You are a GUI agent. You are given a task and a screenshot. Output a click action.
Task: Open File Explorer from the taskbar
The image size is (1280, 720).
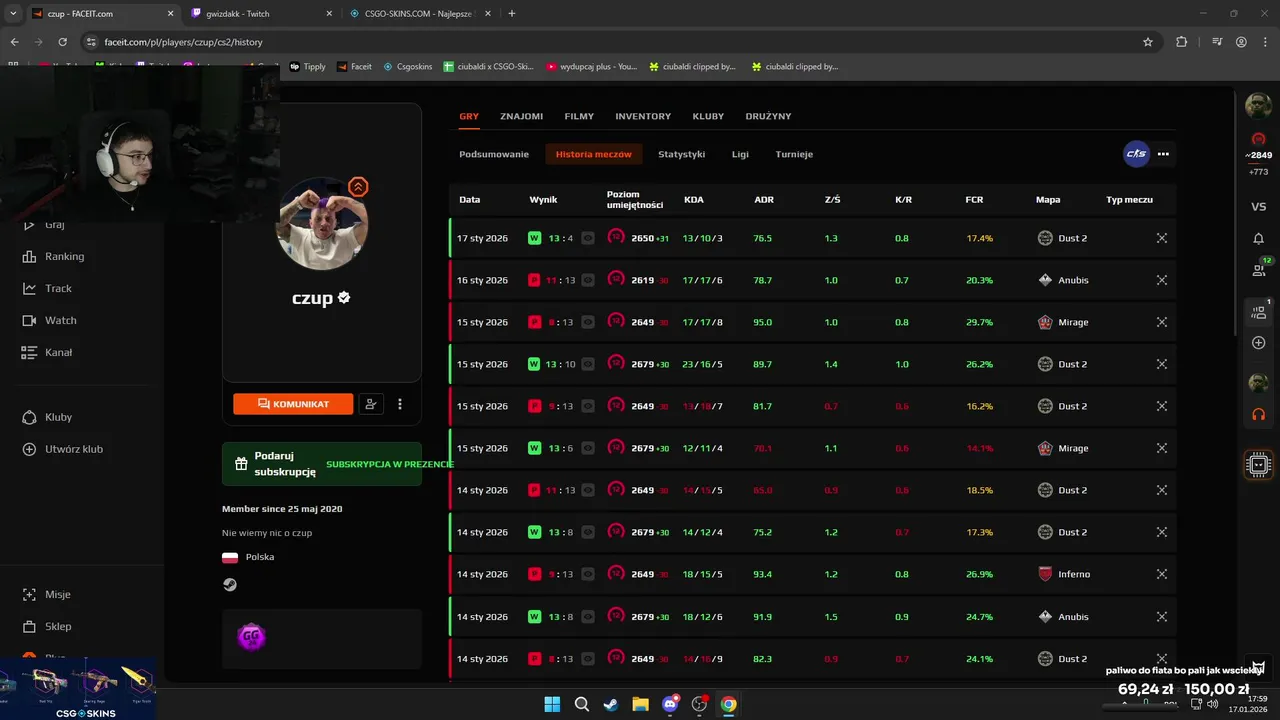point(640,704)
